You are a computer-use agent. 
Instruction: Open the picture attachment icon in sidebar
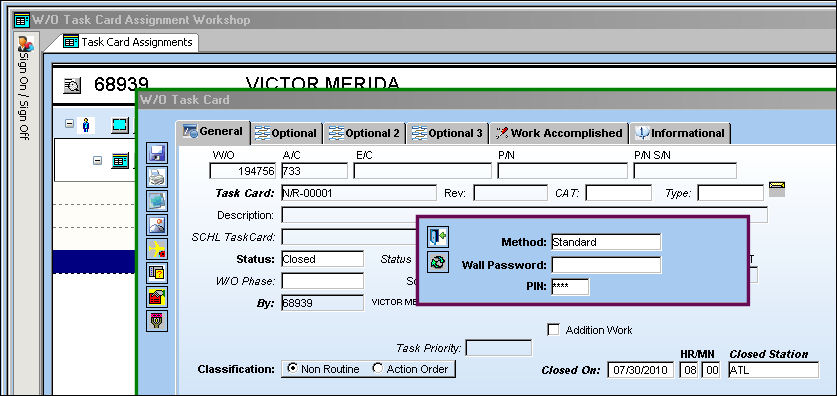click(157, 225)
